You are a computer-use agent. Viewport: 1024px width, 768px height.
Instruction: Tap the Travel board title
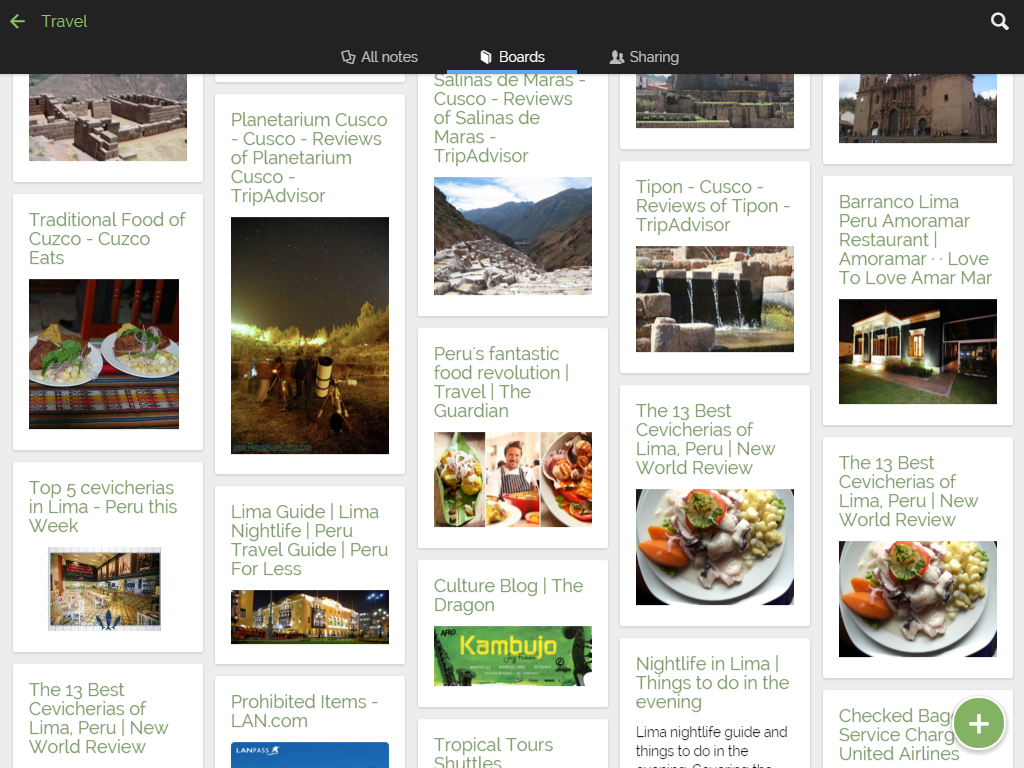tap(64, 21)
